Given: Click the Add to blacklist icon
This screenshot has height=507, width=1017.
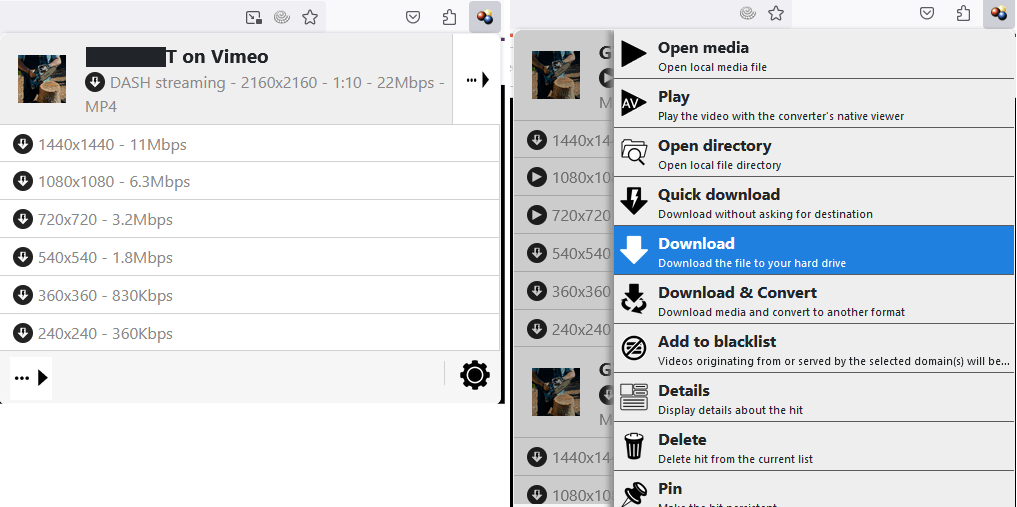Looking at the screenshot, I should 634,348.
